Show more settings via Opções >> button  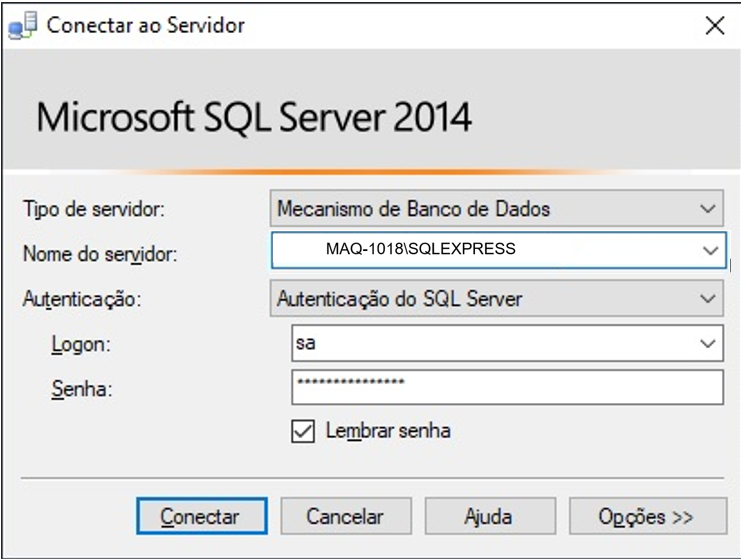pos(647,517)
